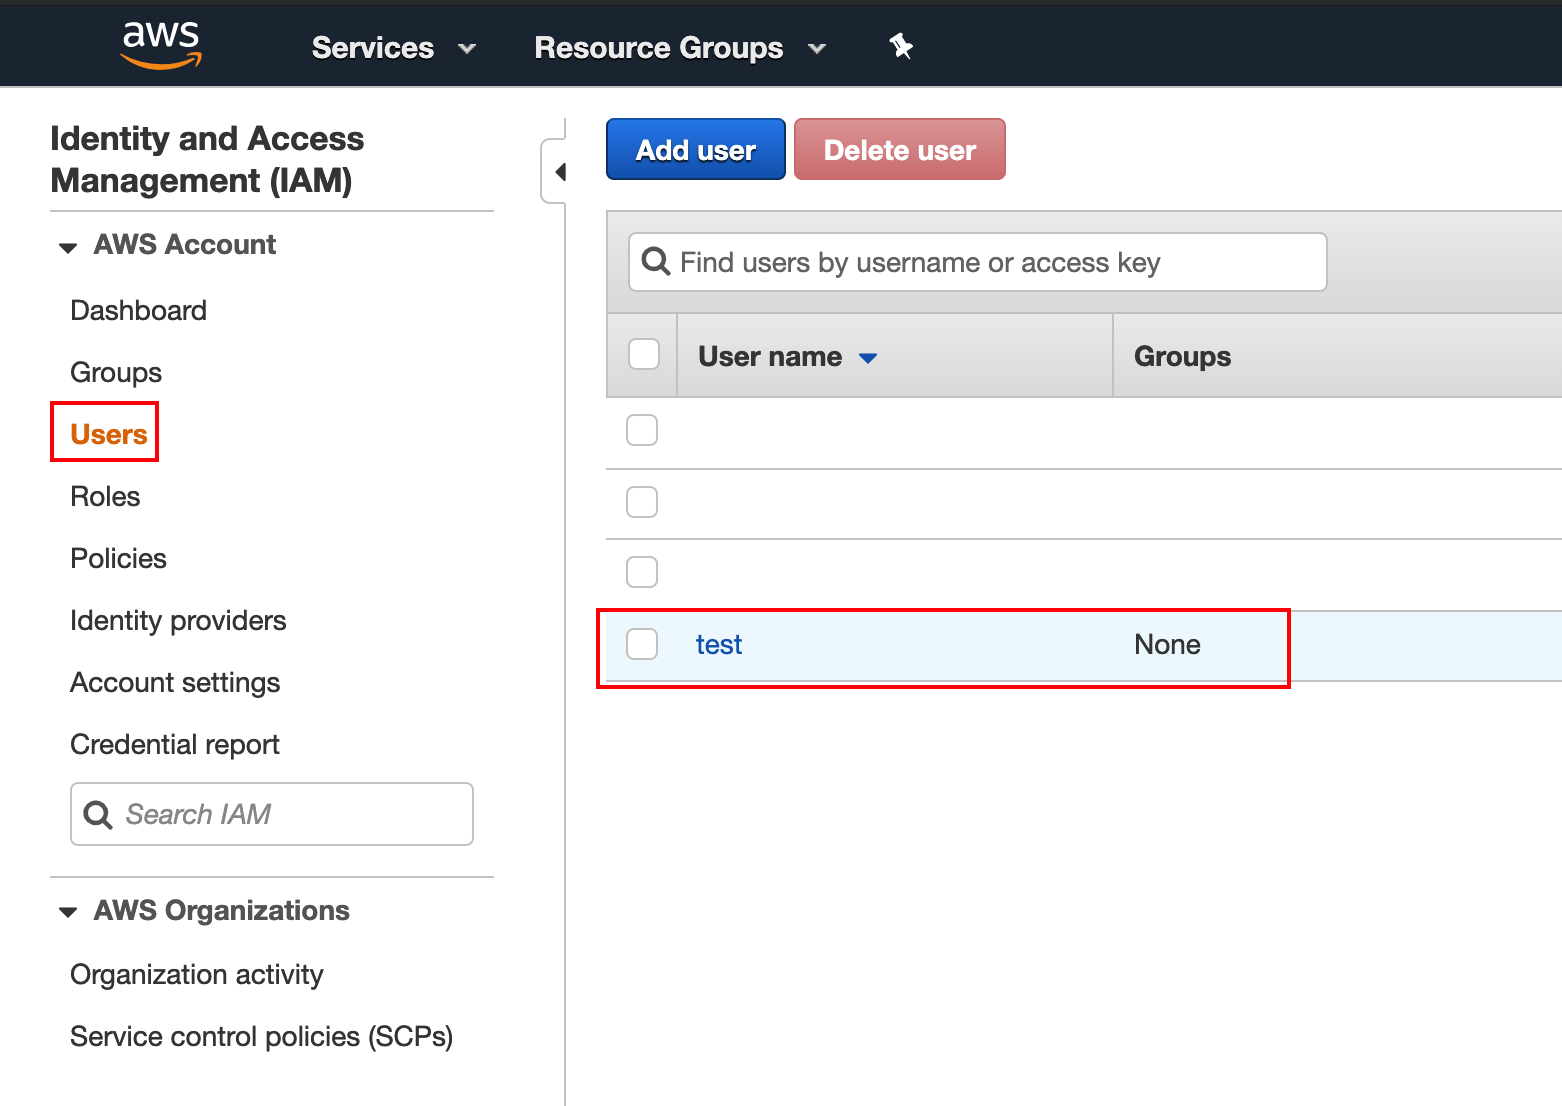Click the Identity and Access Management (IAM) heading

(x=207, y=159)
